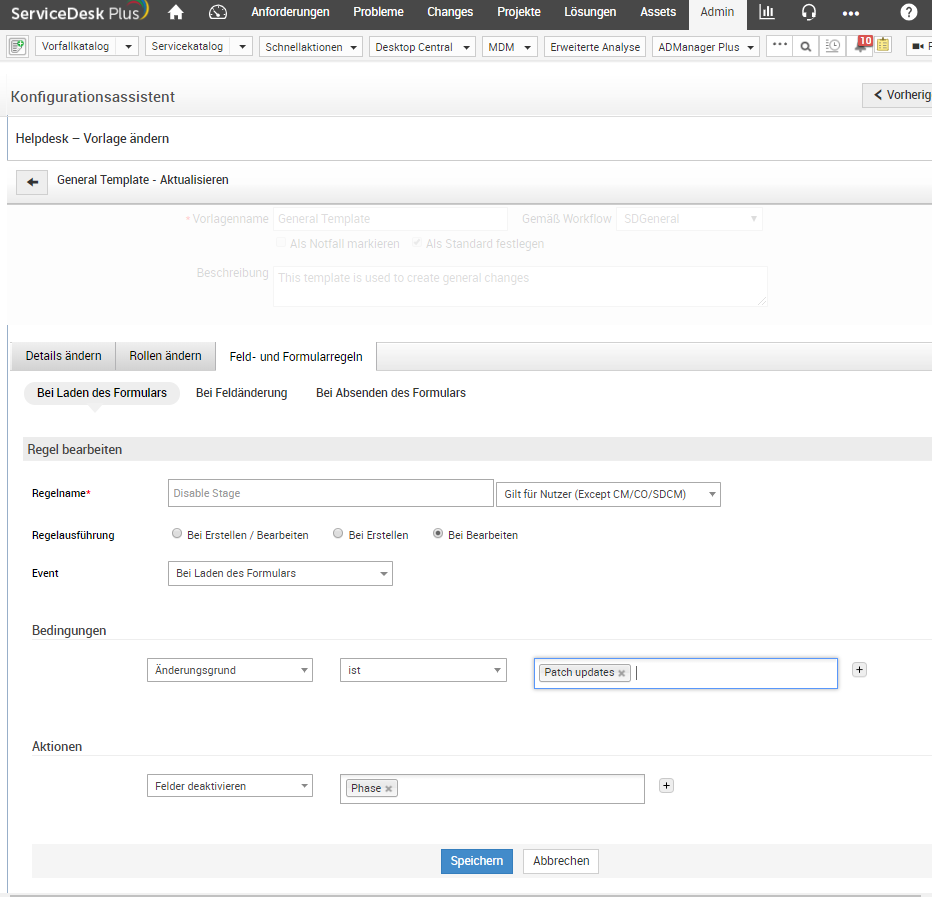This screenshot has height=897, width=932.
Task: Select the Bei Erstellen radio option
Action: click(339, 534)
